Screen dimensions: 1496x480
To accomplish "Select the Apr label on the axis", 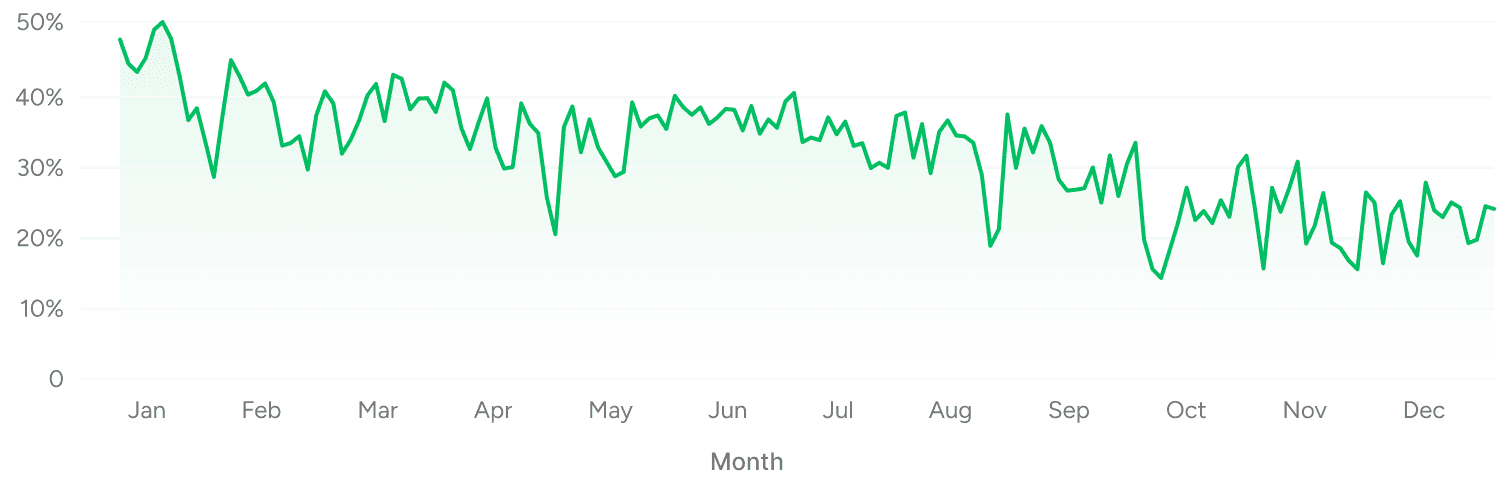I will pos(494,411).
